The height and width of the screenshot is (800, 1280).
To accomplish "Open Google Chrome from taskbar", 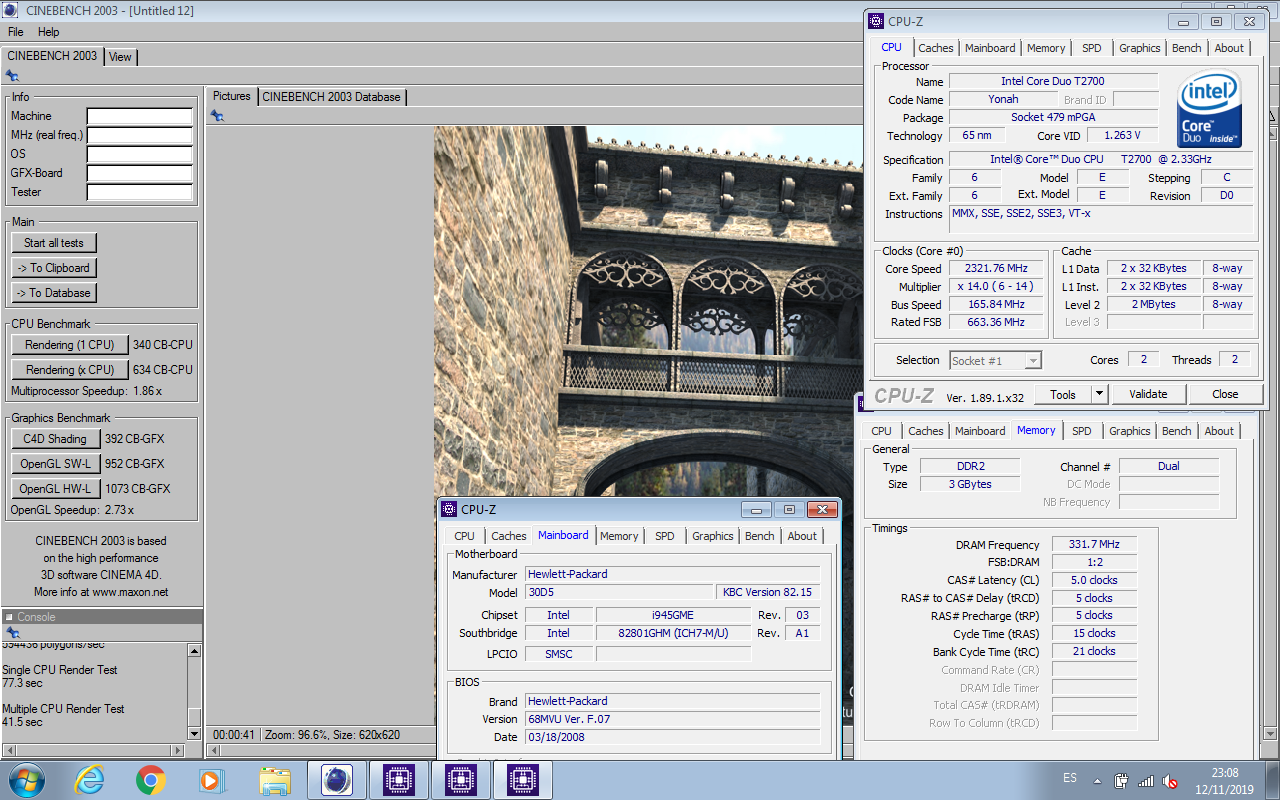I will pyautogui.click(x=151, y=780).
